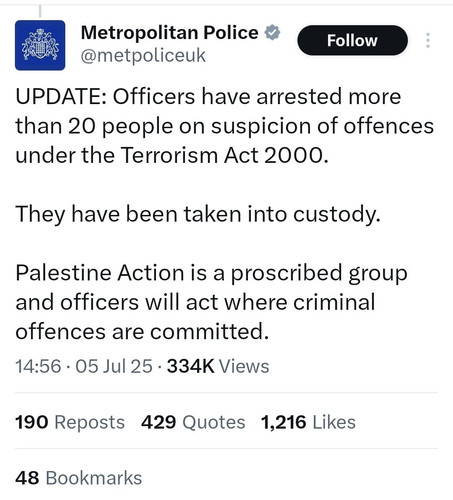This screenshot has height=500, width=453.
Task: Open the three-dot more options menu
Action: click(428, 40)
